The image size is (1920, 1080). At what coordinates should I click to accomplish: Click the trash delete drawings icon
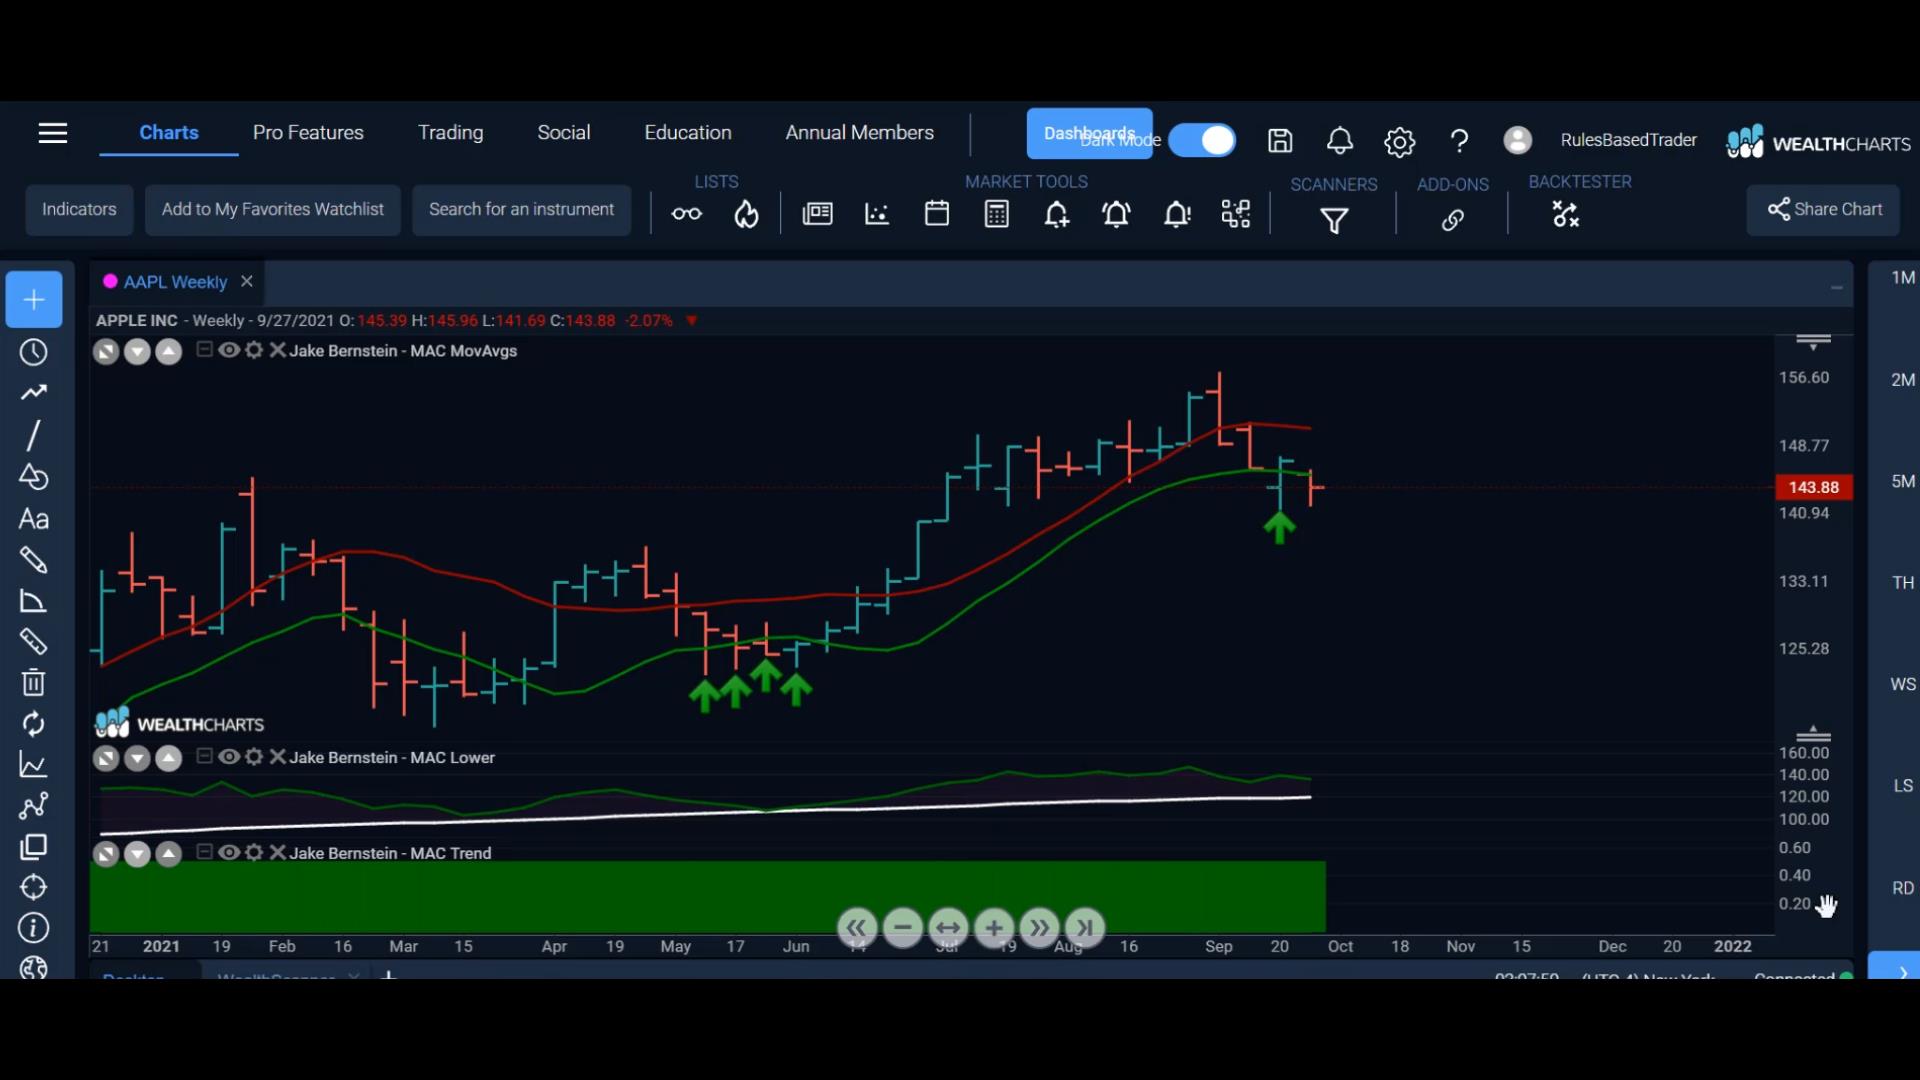point(34,683)
